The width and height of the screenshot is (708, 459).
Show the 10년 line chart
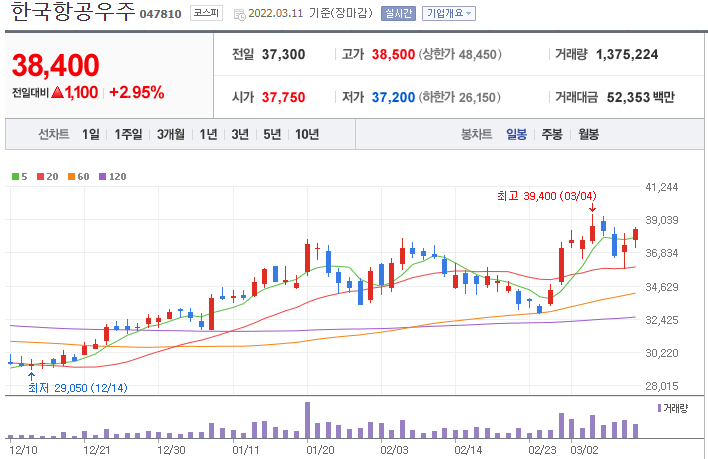[307, 134]
